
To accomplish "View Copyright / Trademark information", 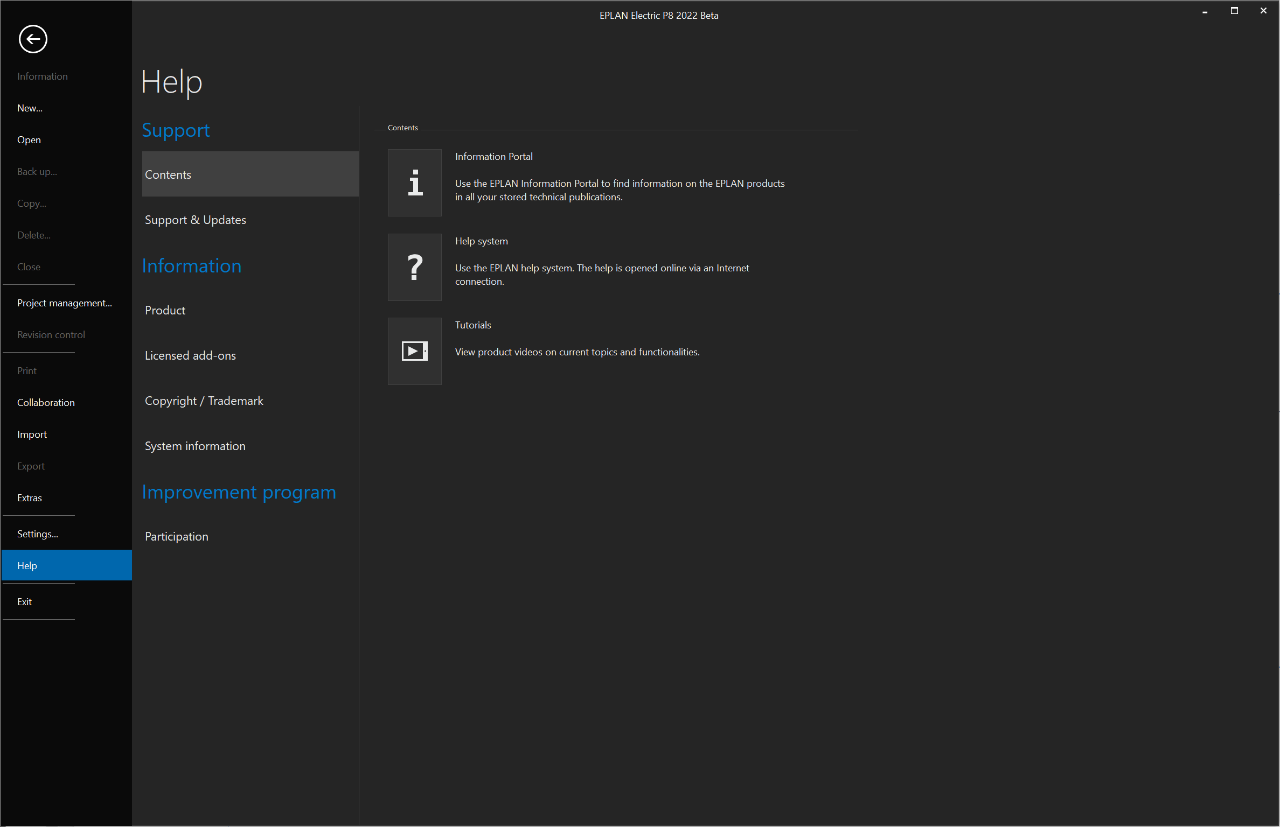I will pyautogui.click(x=205, y=401).
